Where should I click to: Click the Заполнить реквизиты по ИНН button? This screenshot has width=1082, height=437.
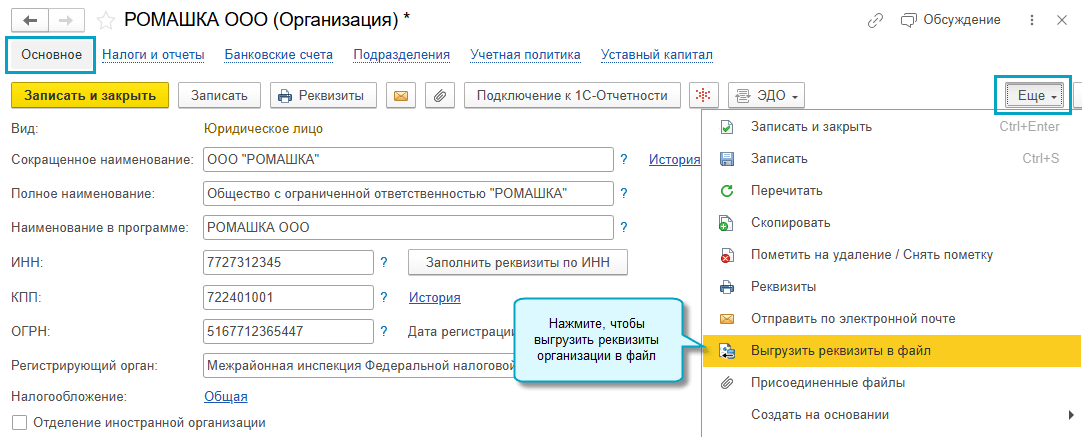517,263
